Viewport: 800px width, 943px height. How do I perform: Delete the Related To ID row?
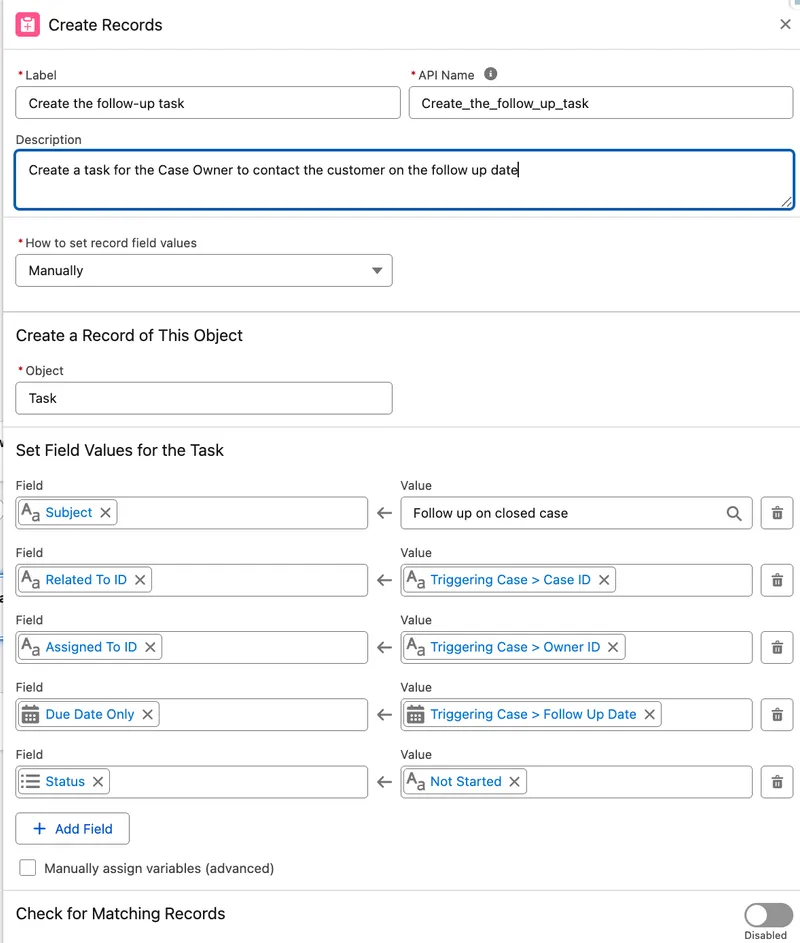777,580
